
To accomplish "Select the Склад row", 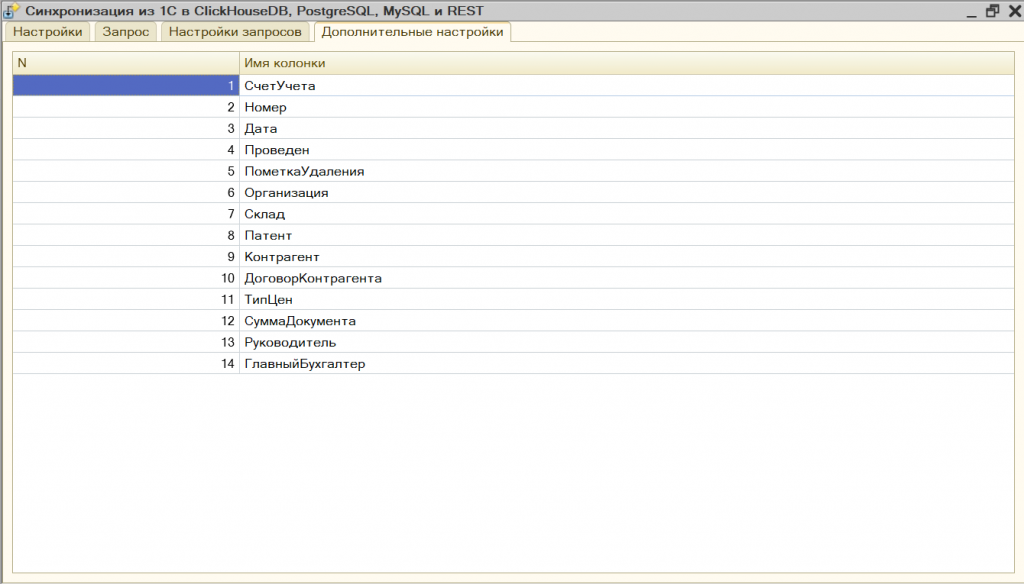I will click(513, 214).
